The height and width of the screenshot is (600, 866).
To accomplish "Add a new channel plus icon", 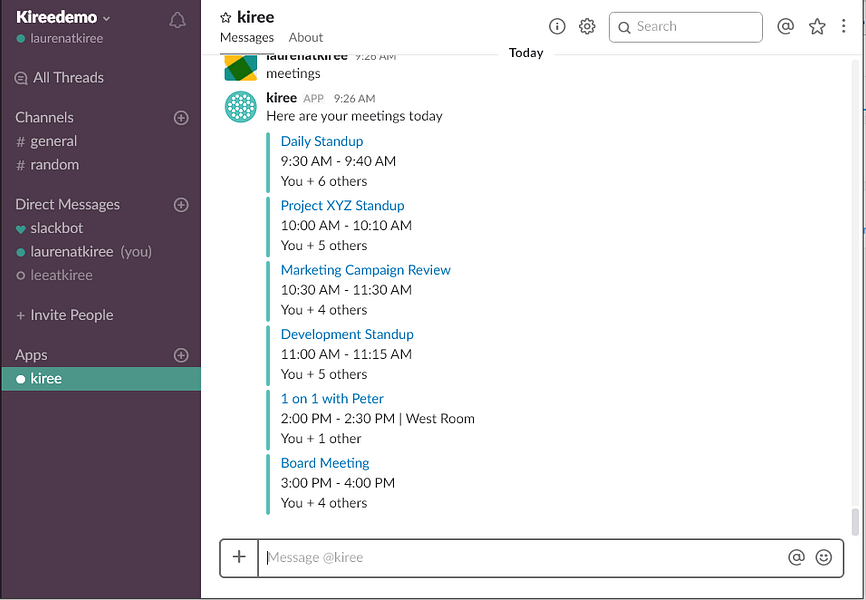I will 181,118.
